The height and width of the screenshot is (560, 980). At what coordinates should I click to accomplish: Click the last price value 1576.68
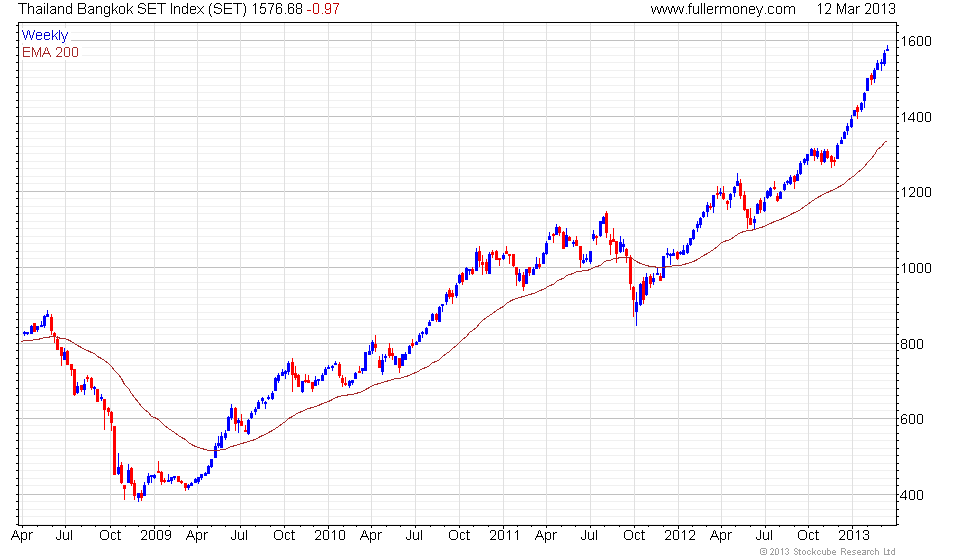(278, 9)
